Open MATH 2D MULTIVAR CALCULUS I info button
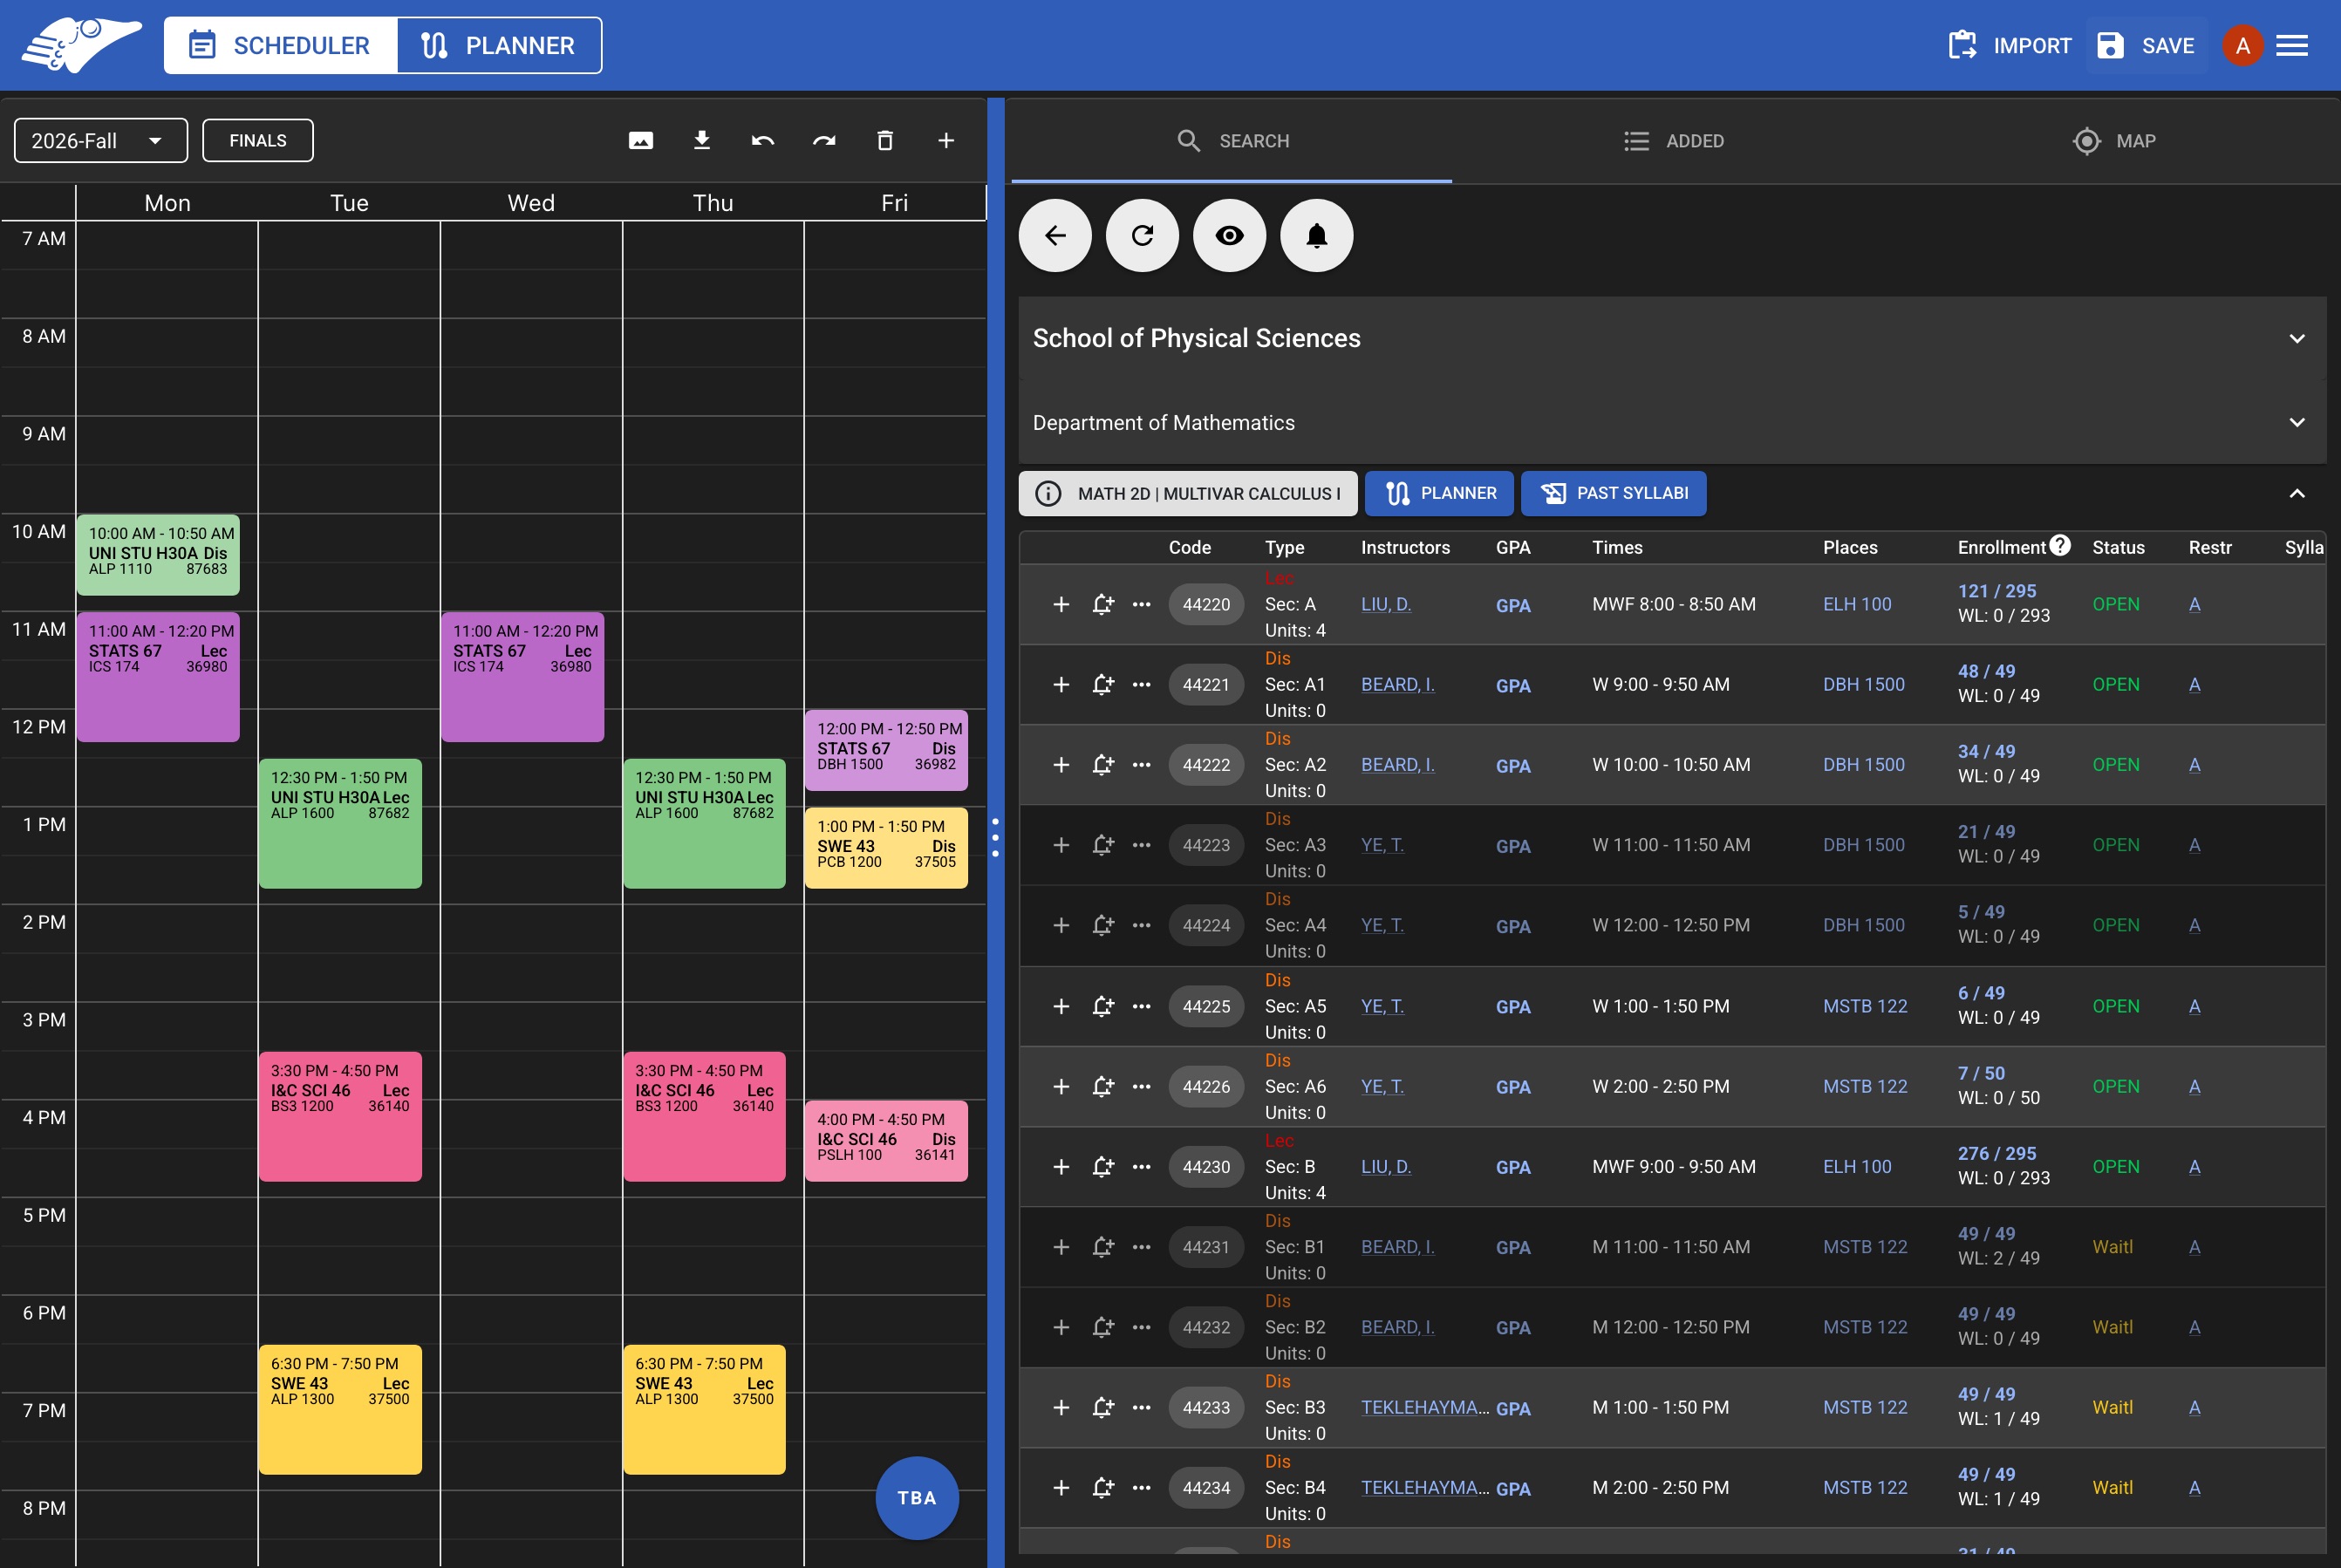Screen dimensions: 2341x1568 [x=1188, y=493]
